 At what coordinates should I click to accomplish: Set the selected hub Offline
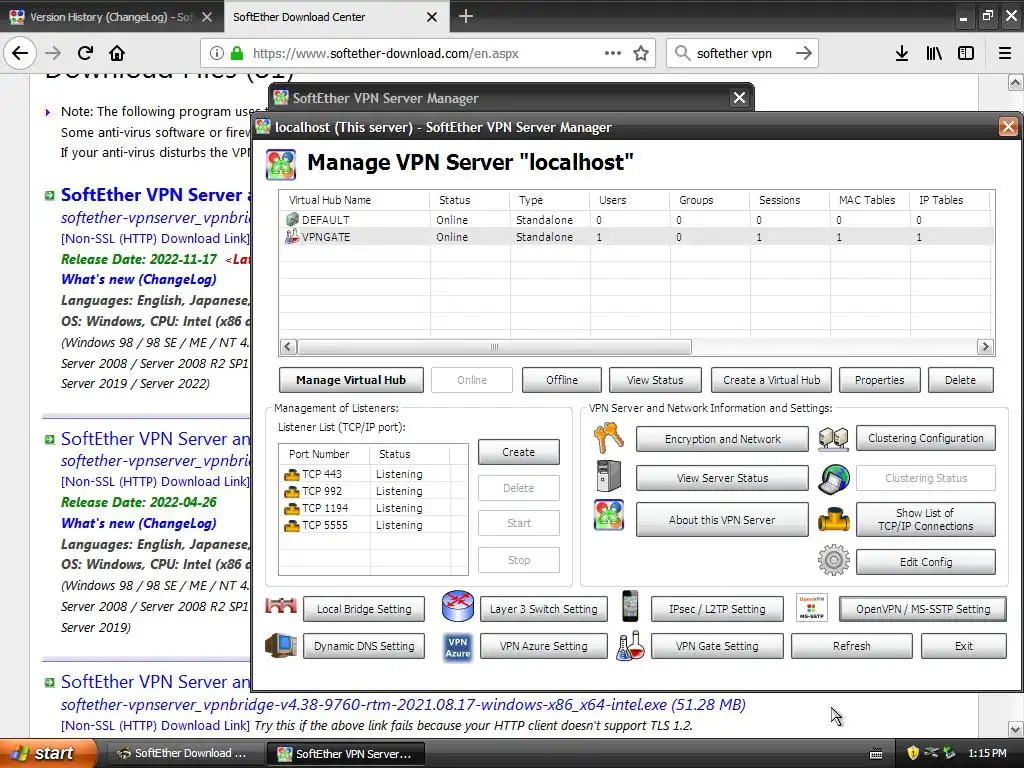click(562, 379)
